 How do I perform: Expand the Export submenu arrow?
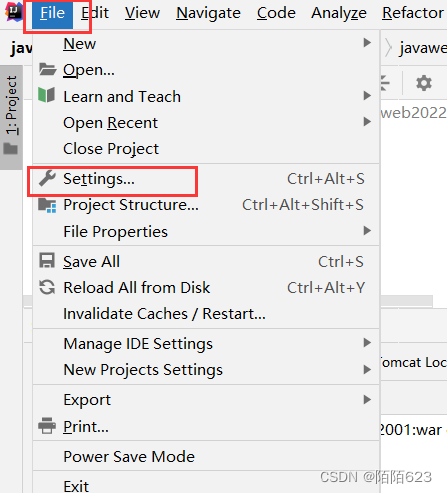click(x=367, y=399)
